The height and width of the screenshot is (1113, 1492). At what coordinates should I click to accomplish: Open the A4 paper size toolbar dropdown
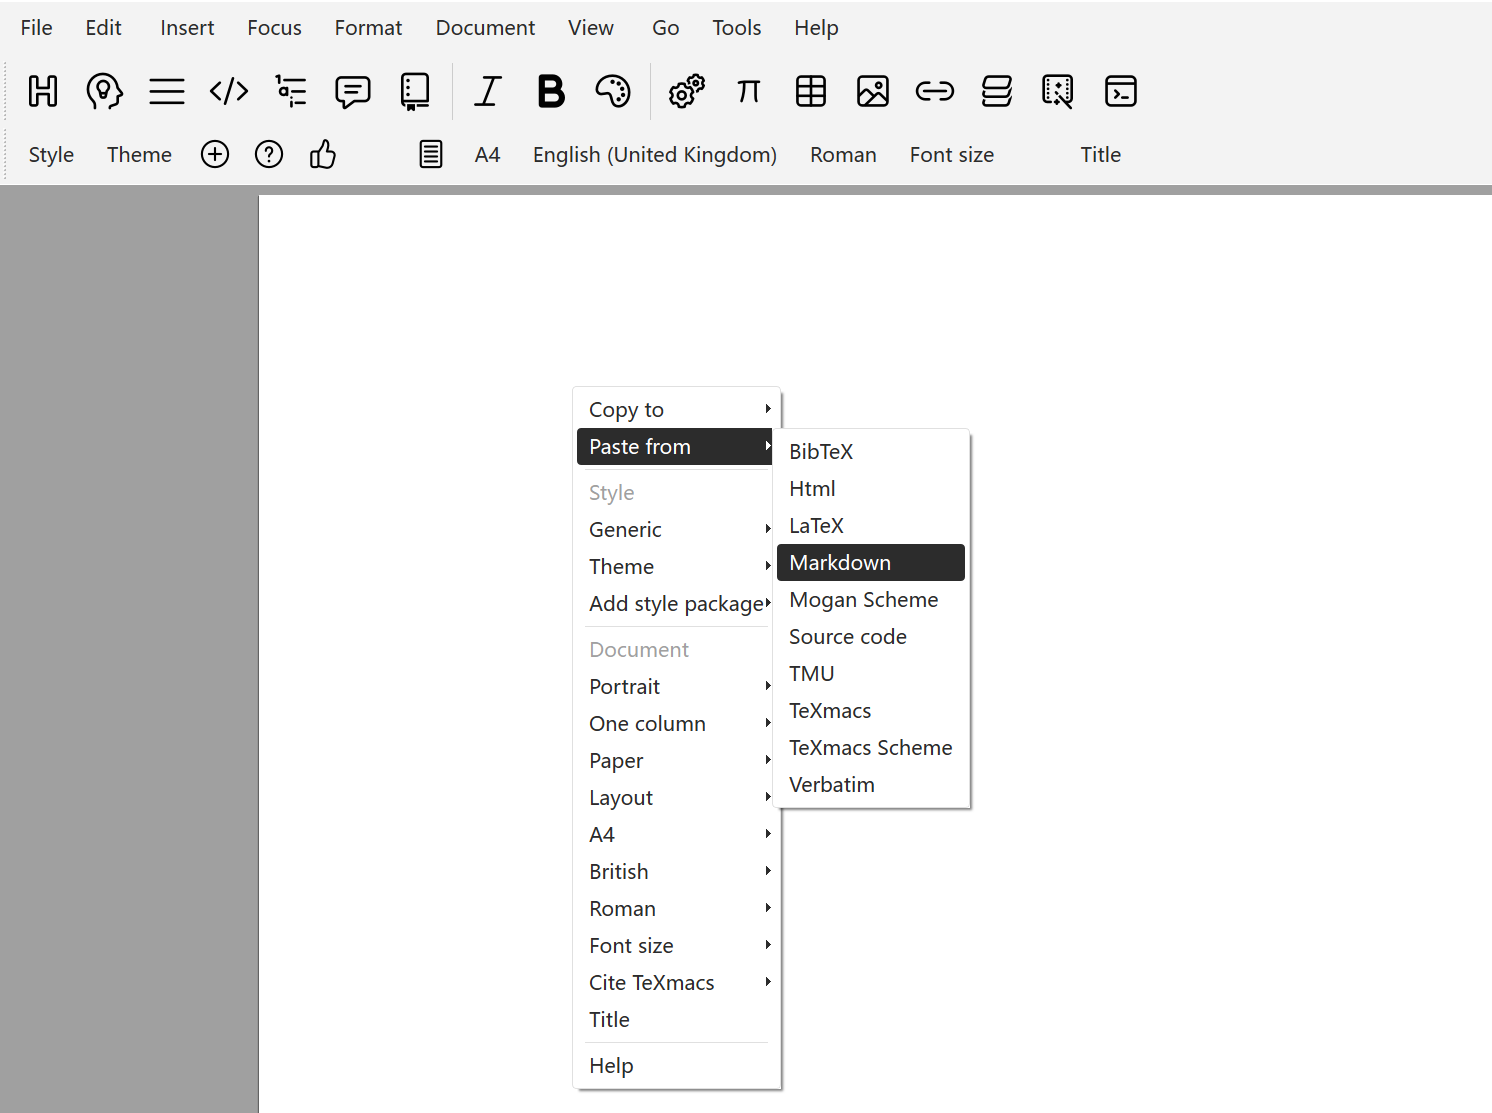487,155
